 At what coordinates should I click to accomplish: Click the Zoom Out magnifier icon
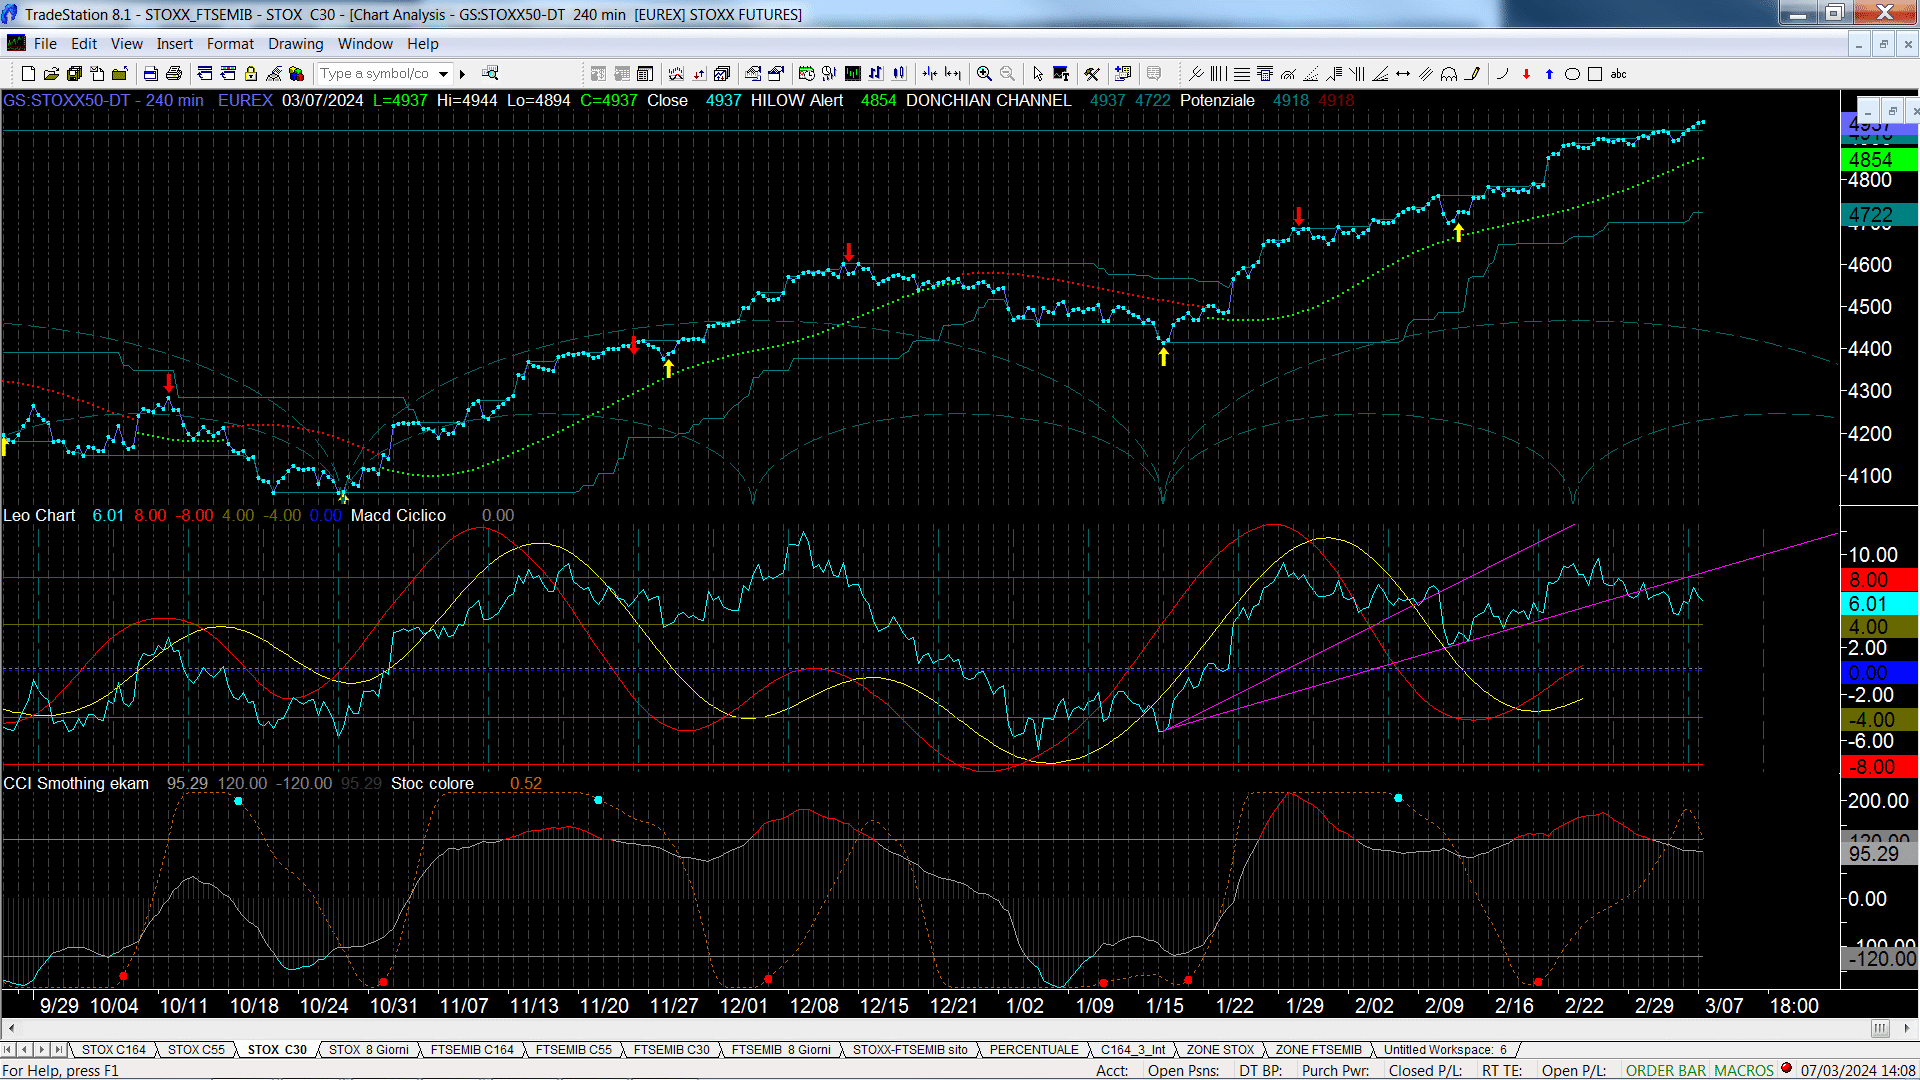(1007, 73)
